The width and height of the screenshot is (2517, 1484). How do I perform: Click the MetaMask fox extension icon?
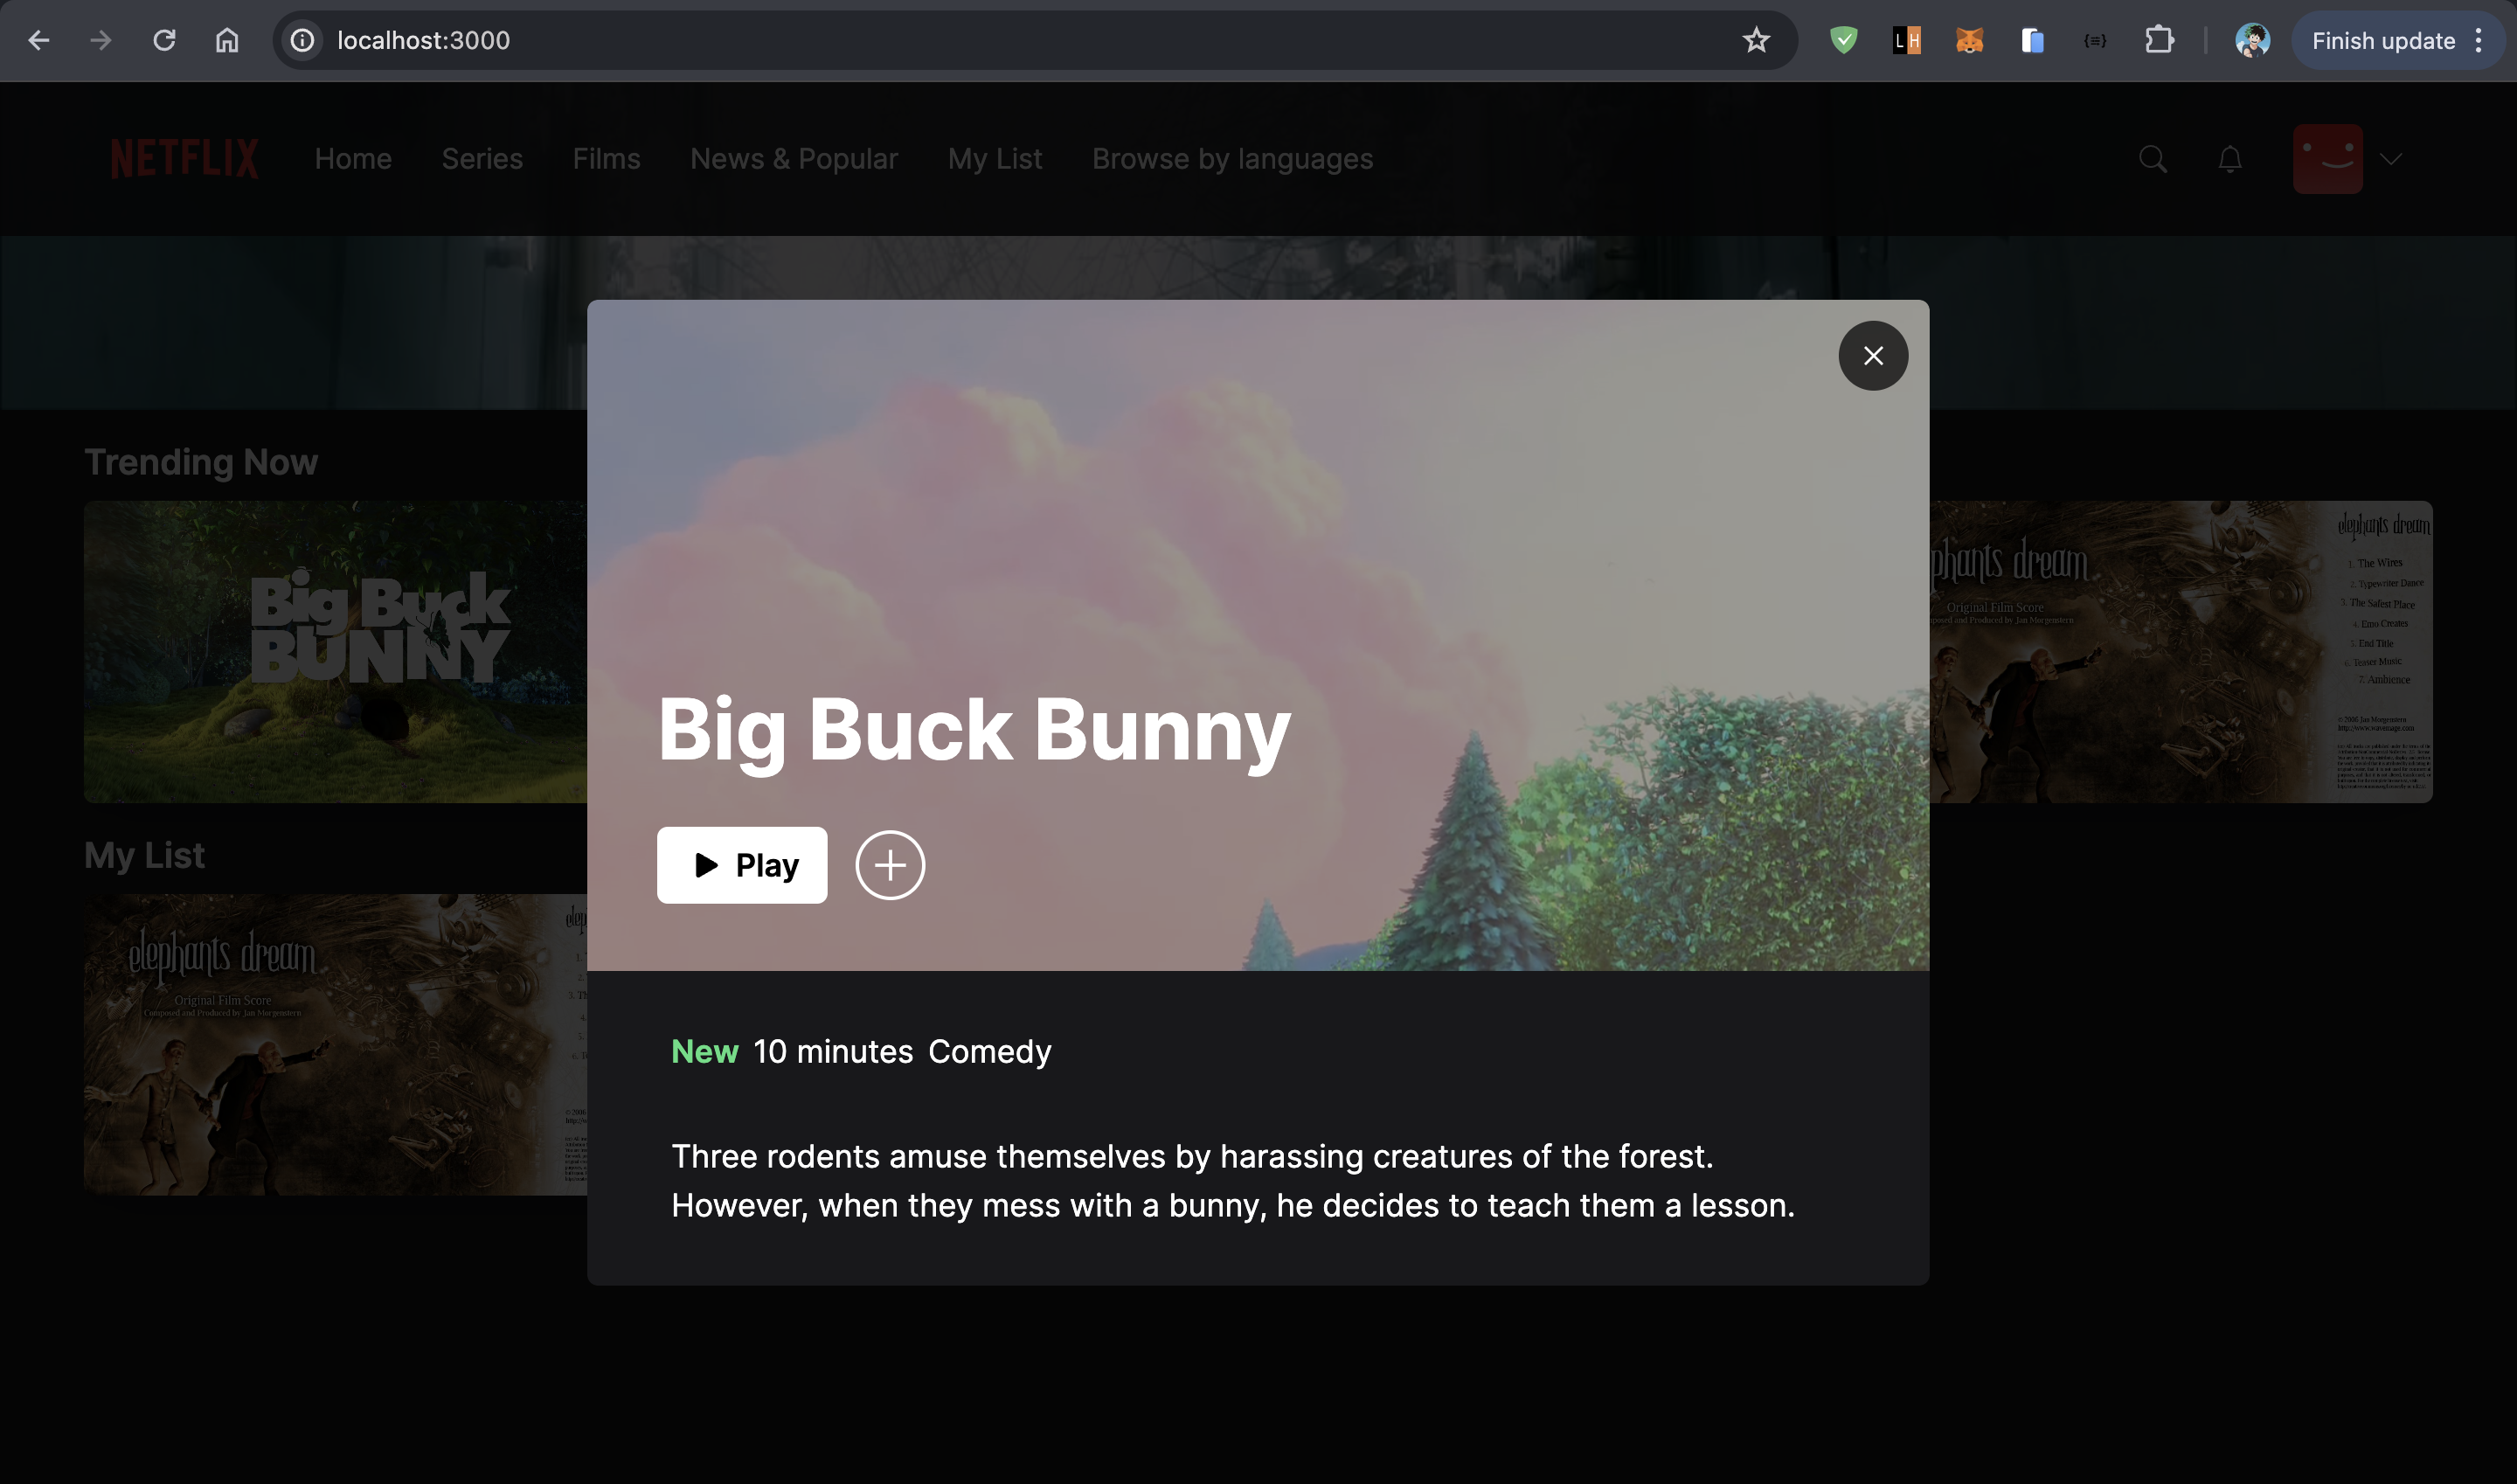click(1969, 41)
